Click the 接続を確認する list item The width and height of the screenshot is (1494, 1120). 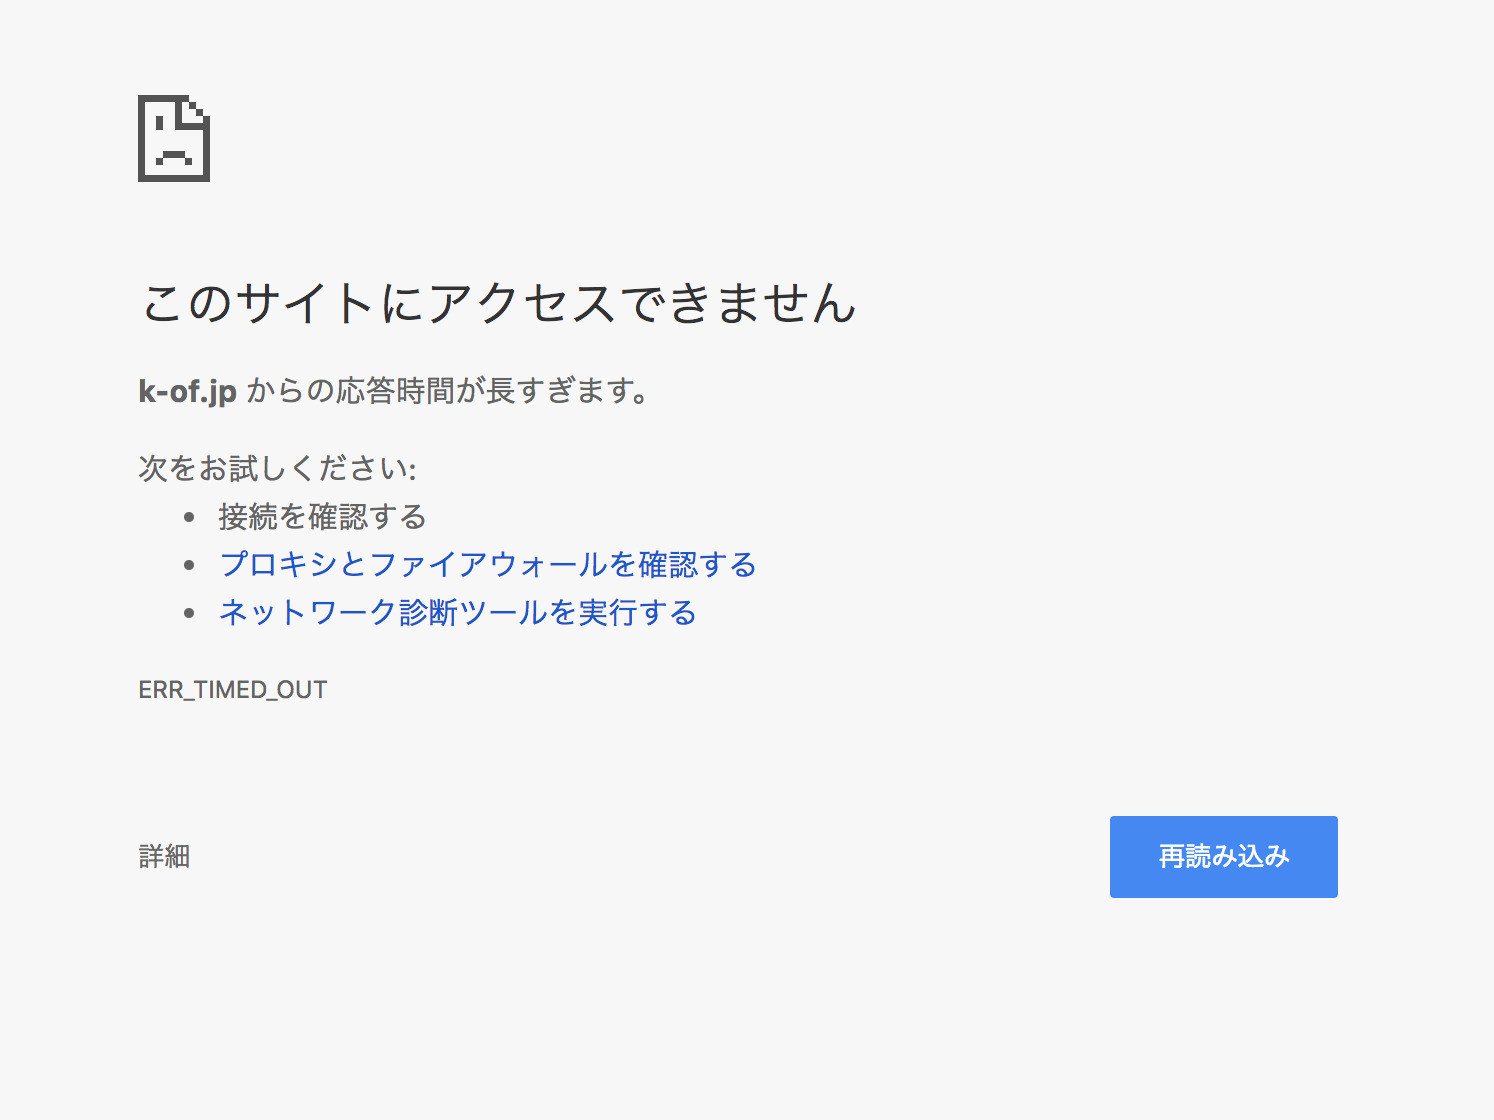[322, 517]
